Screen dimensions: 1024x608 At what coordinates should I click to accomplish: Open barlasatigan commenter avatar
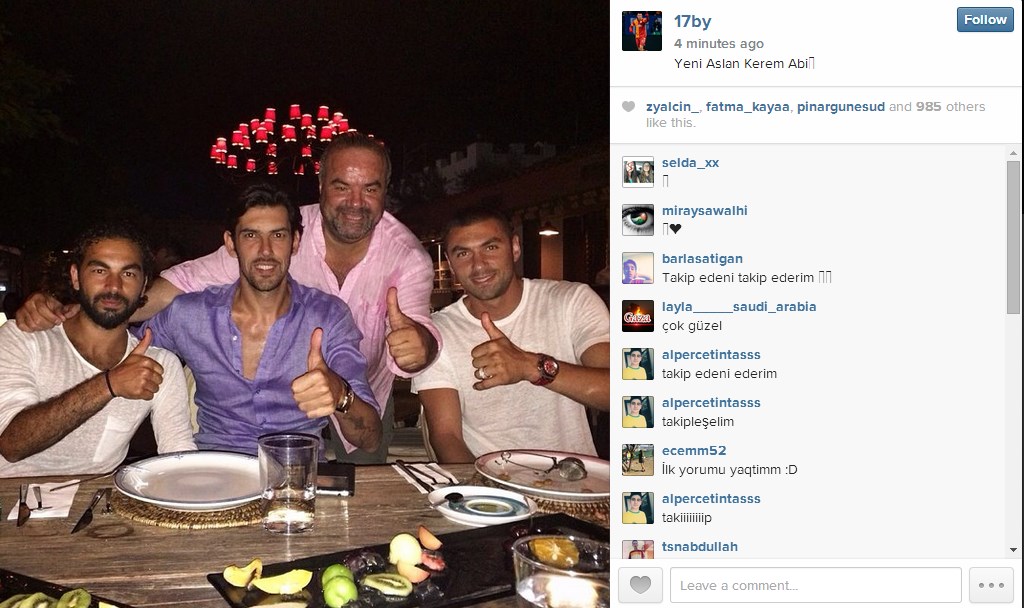(637, 268)
